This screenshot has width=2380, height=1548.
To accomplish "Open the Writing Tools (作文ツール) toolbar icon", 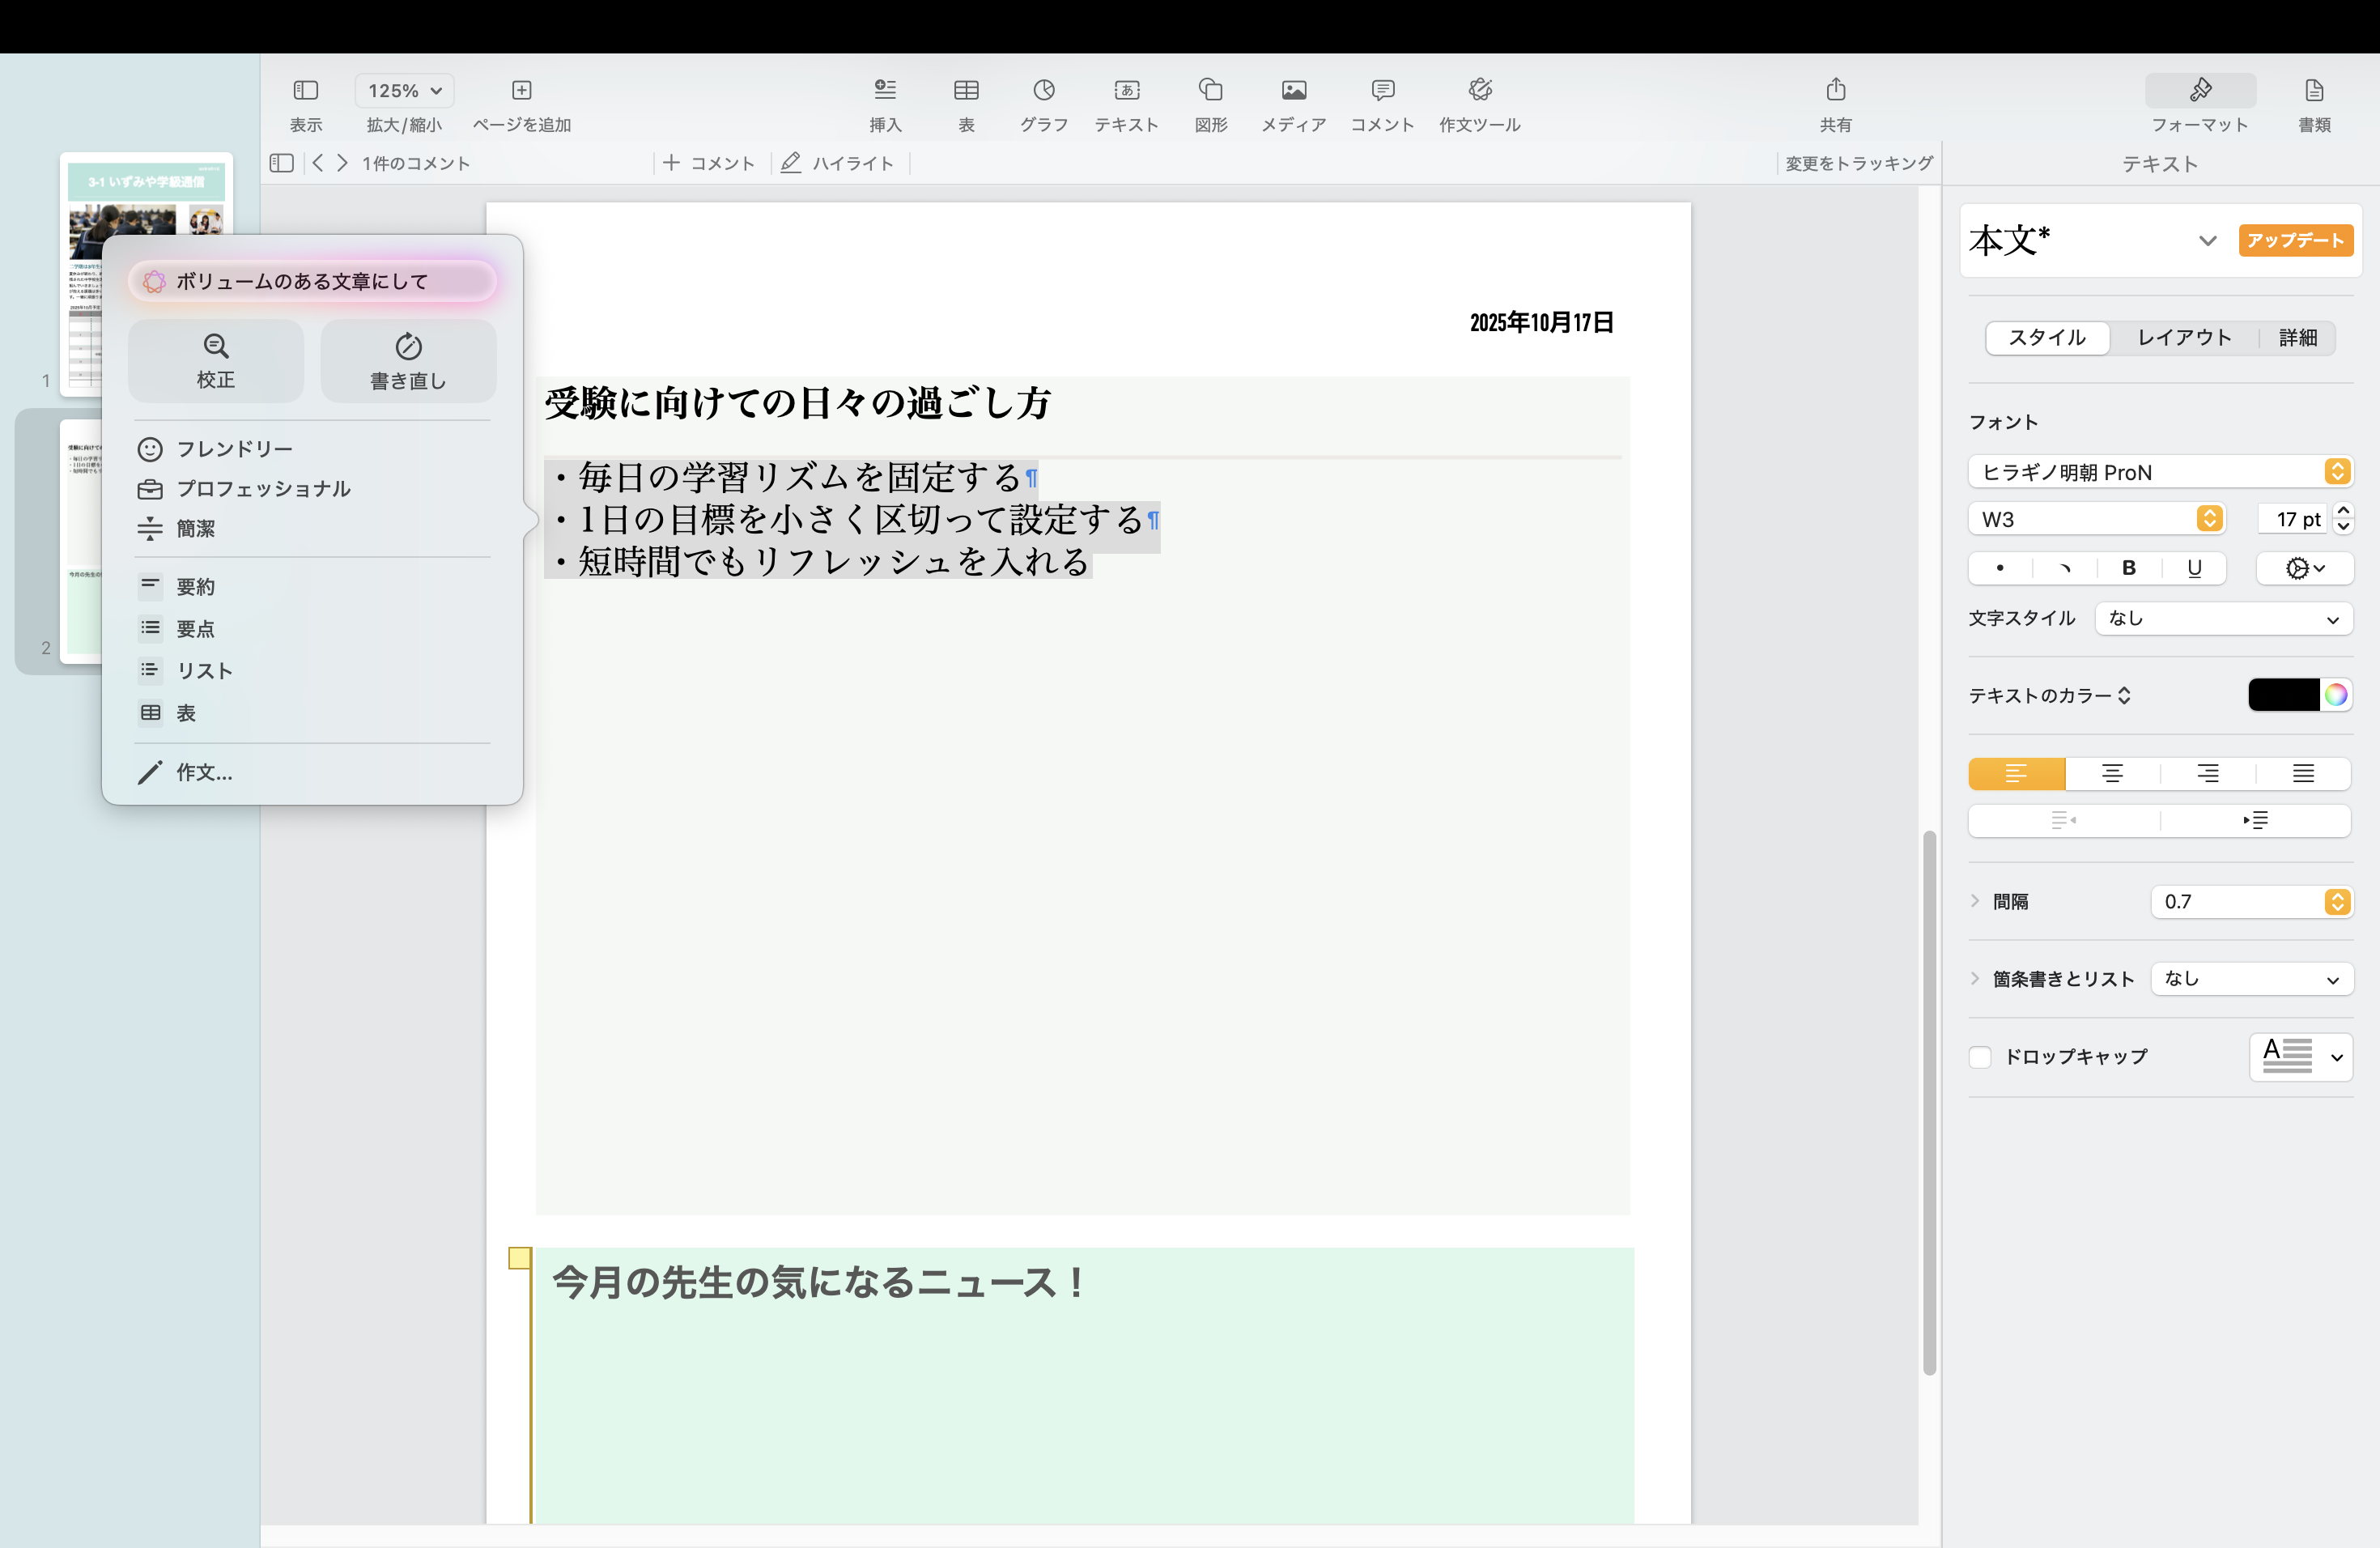I will pos(1479,91).
